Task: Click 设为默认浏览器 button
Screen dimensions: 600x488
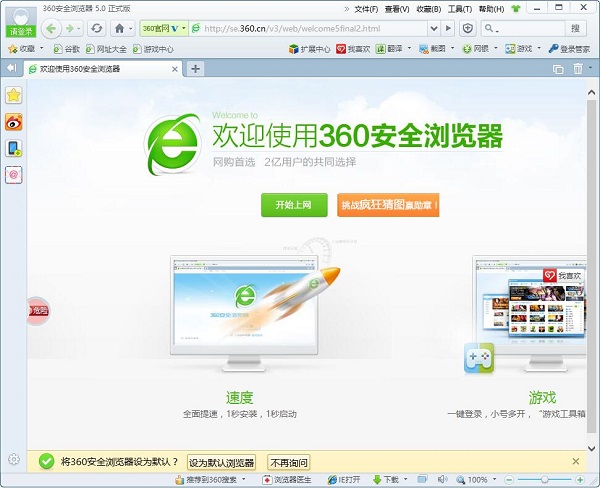Action: point(221,462)
